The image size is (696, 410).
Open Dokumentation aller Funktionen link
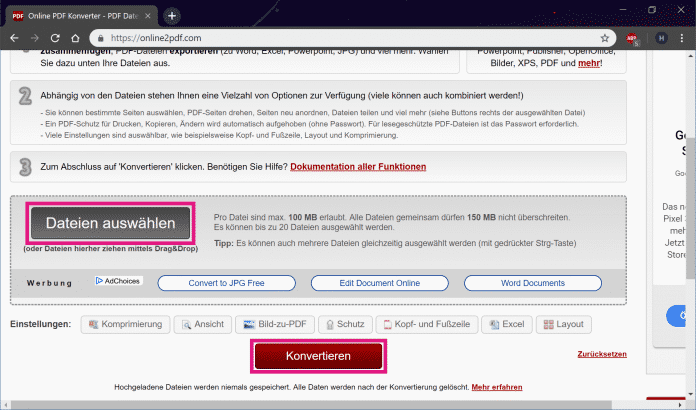click(357, 166)
